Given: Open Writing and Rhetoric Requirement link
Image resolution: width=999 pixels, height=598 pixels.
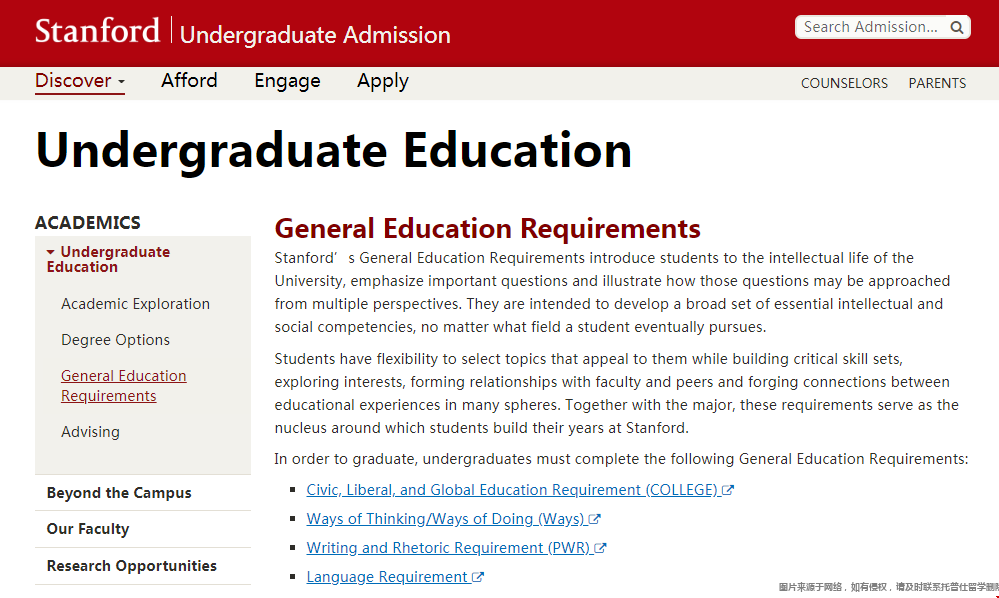Looking at the screenshot, I should [449, 548].
